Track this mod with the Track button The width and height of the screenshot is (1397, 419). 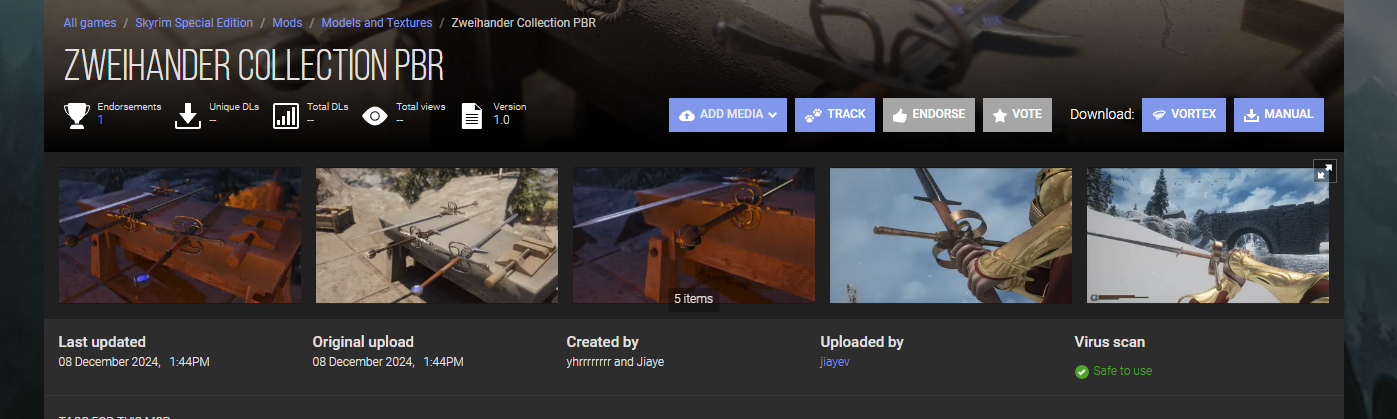point(836,115)
